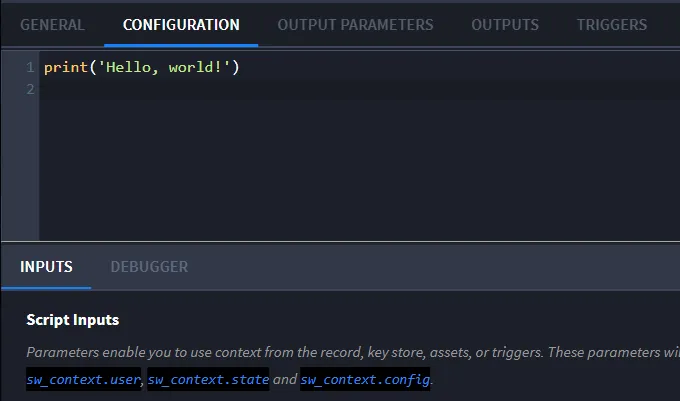The image size is (680, 401).
Task: Go to the OUTPUTS tab
Action: pyautogui.click(x=505, y=25)
